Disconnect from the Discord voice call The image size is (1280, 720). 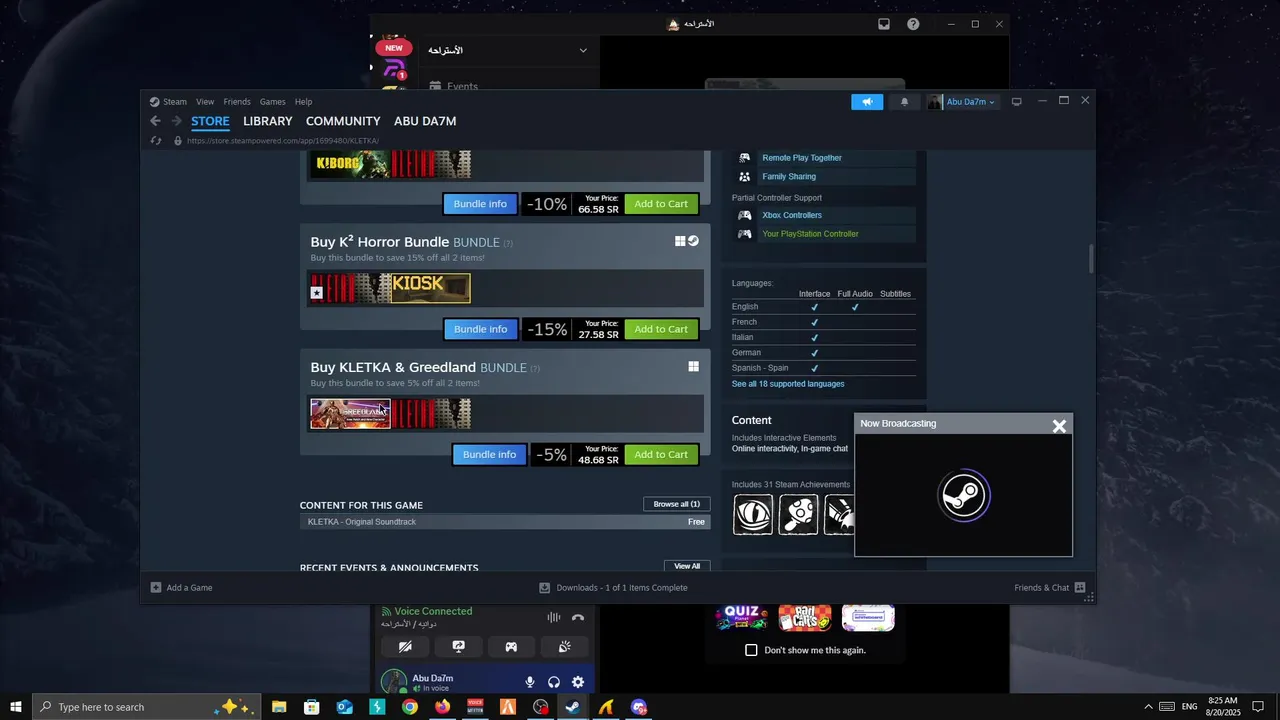coord(578,617)
